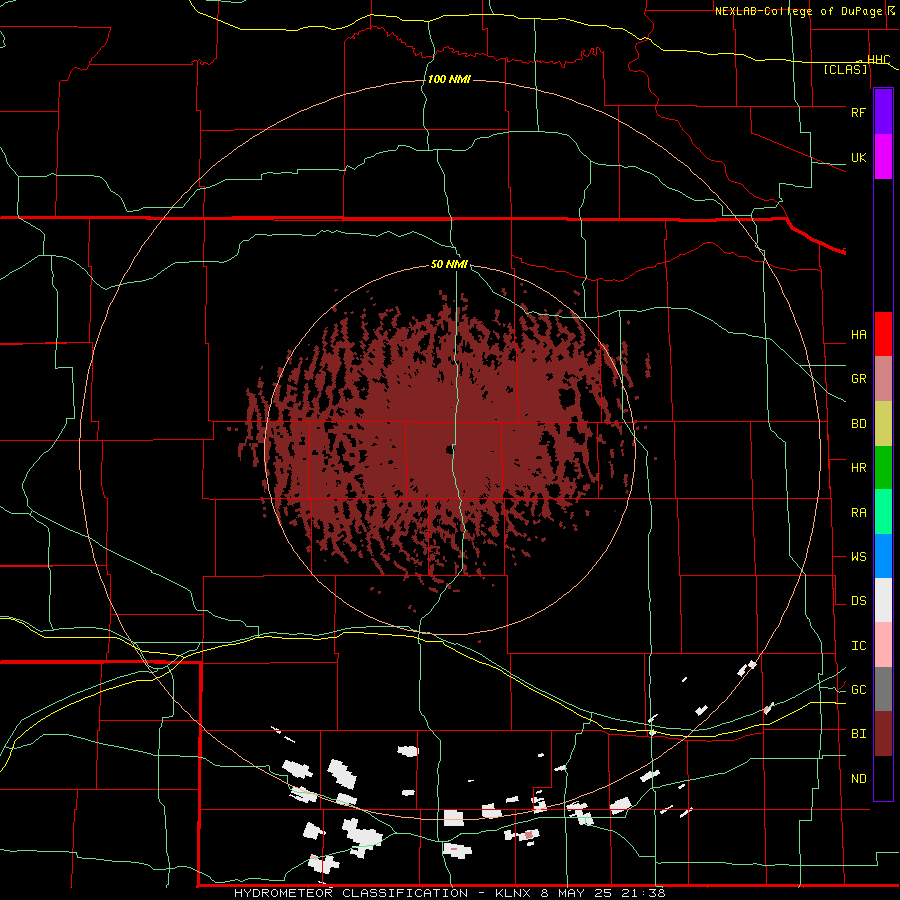Screen dimensions: 900x900
Task: Click the 'HR' legend label
Action: (x=858, y=468)
